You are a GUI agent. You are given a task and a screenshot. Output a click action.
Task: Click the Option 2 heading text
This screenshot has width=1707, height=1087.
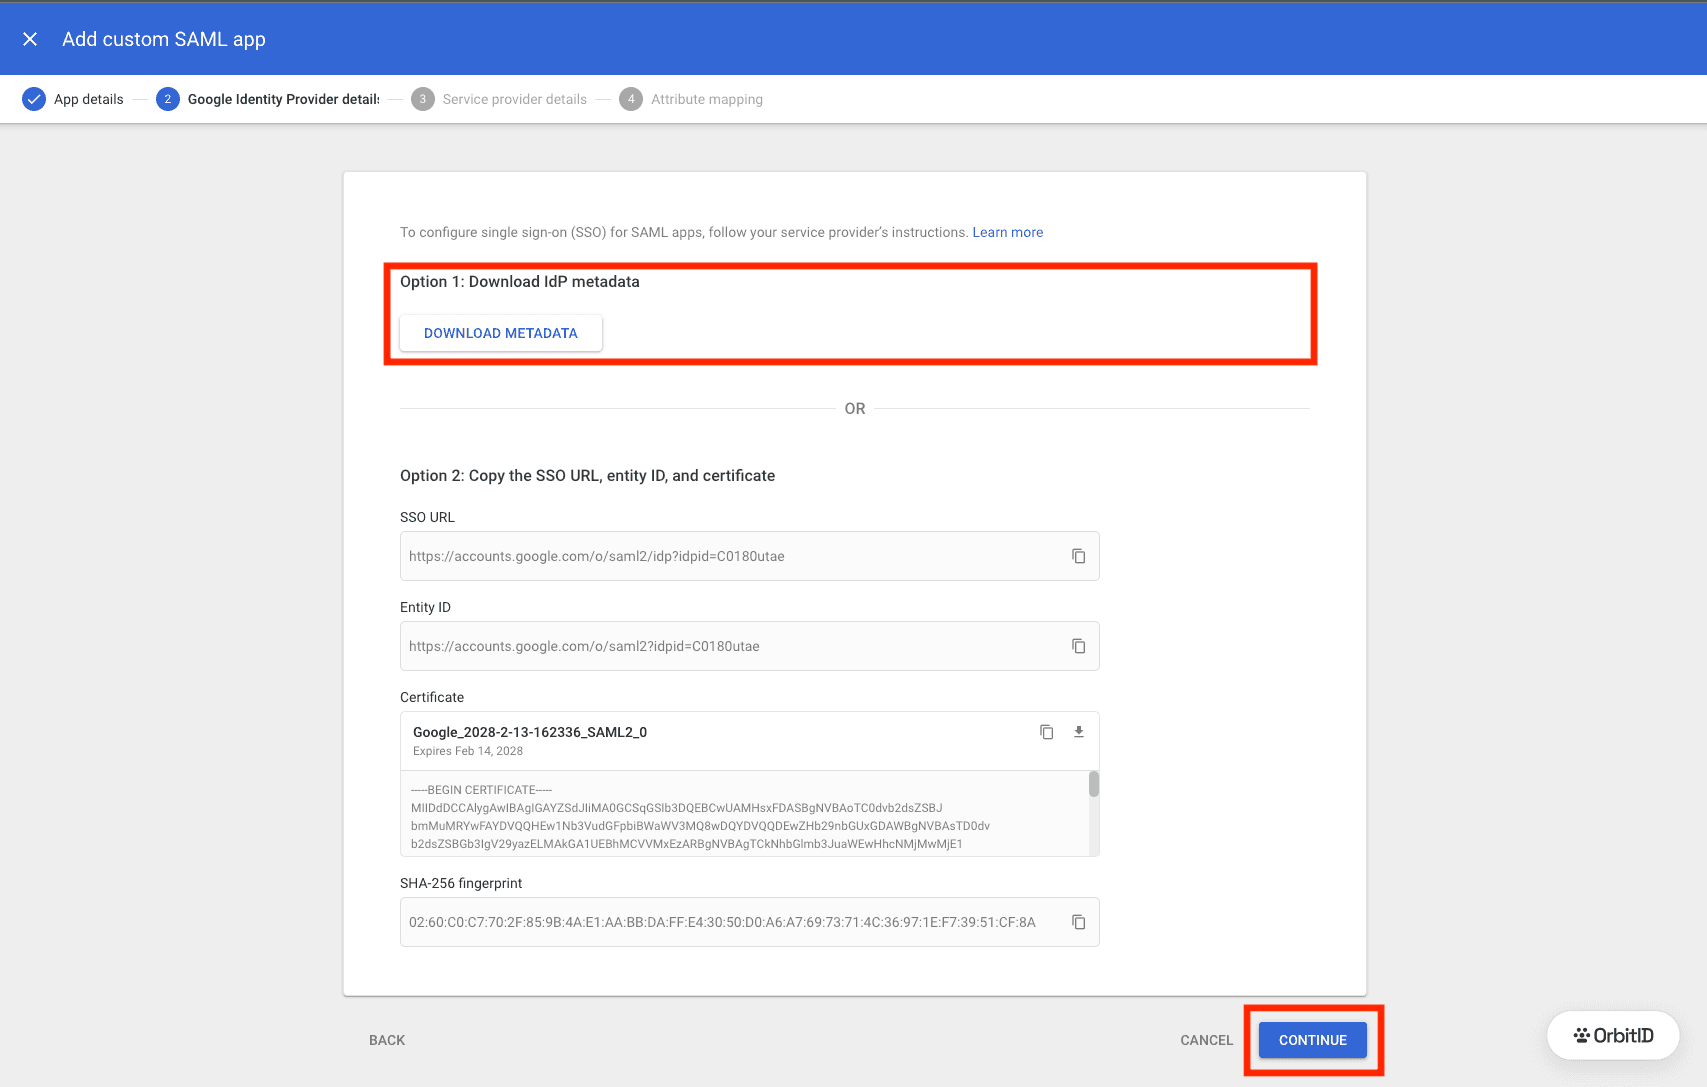coord(588,476)
